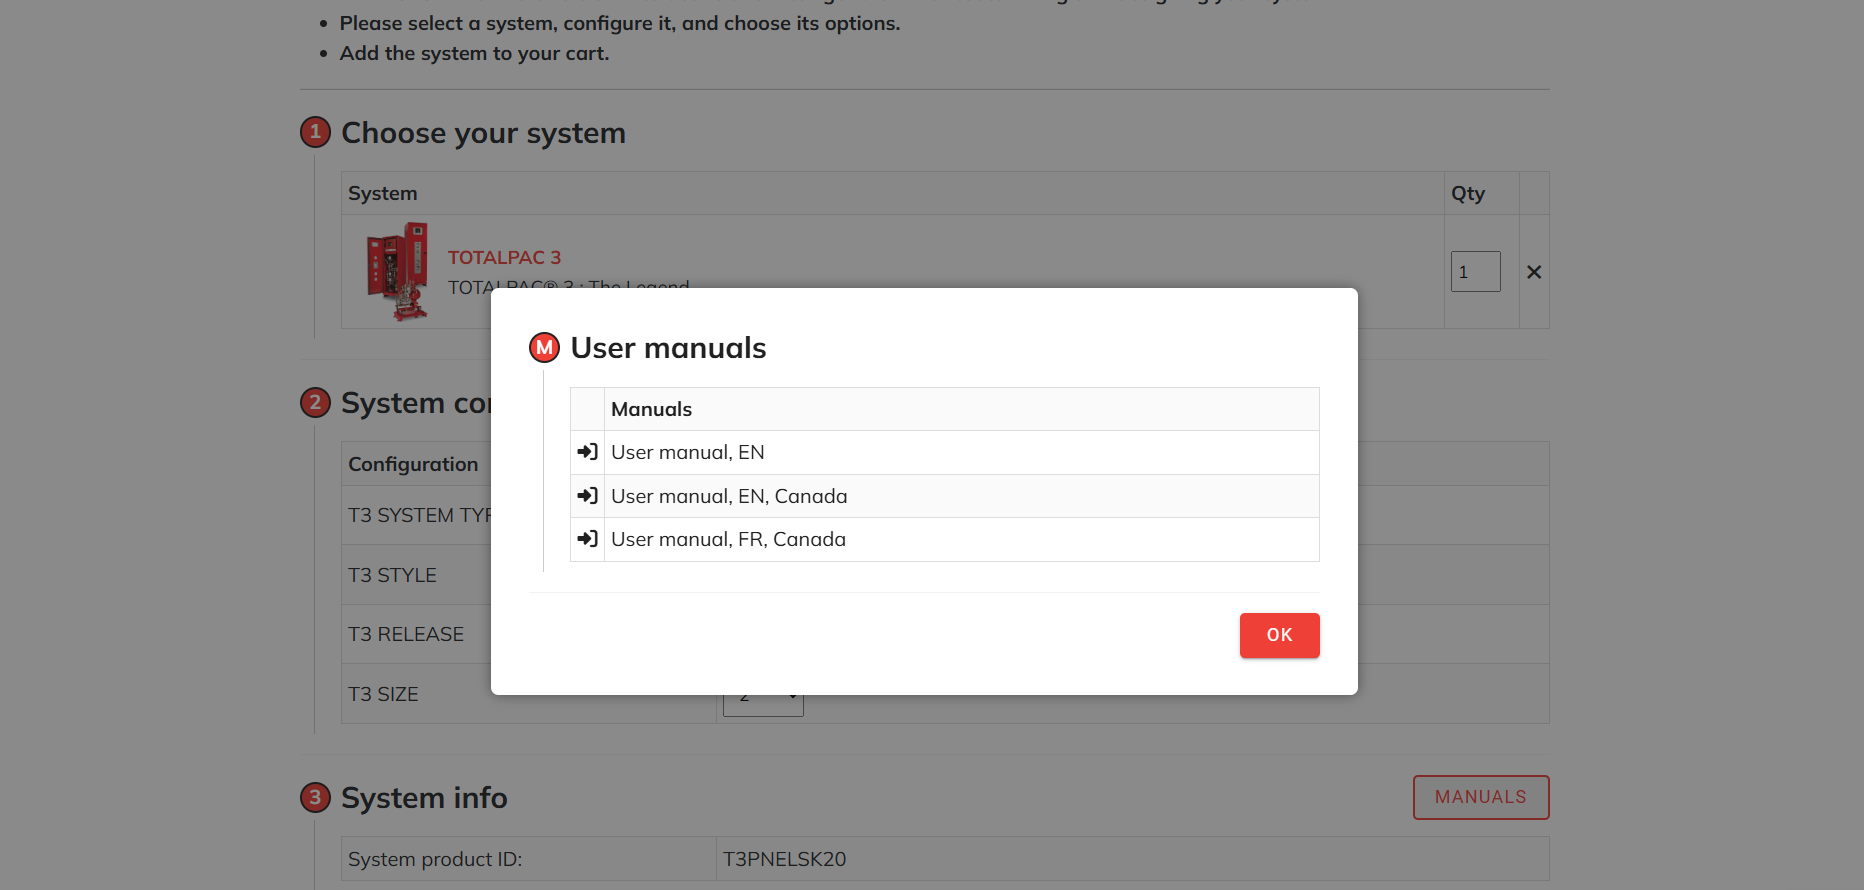
Task: Click the System product ID label
Action: (x=435, y=859)
